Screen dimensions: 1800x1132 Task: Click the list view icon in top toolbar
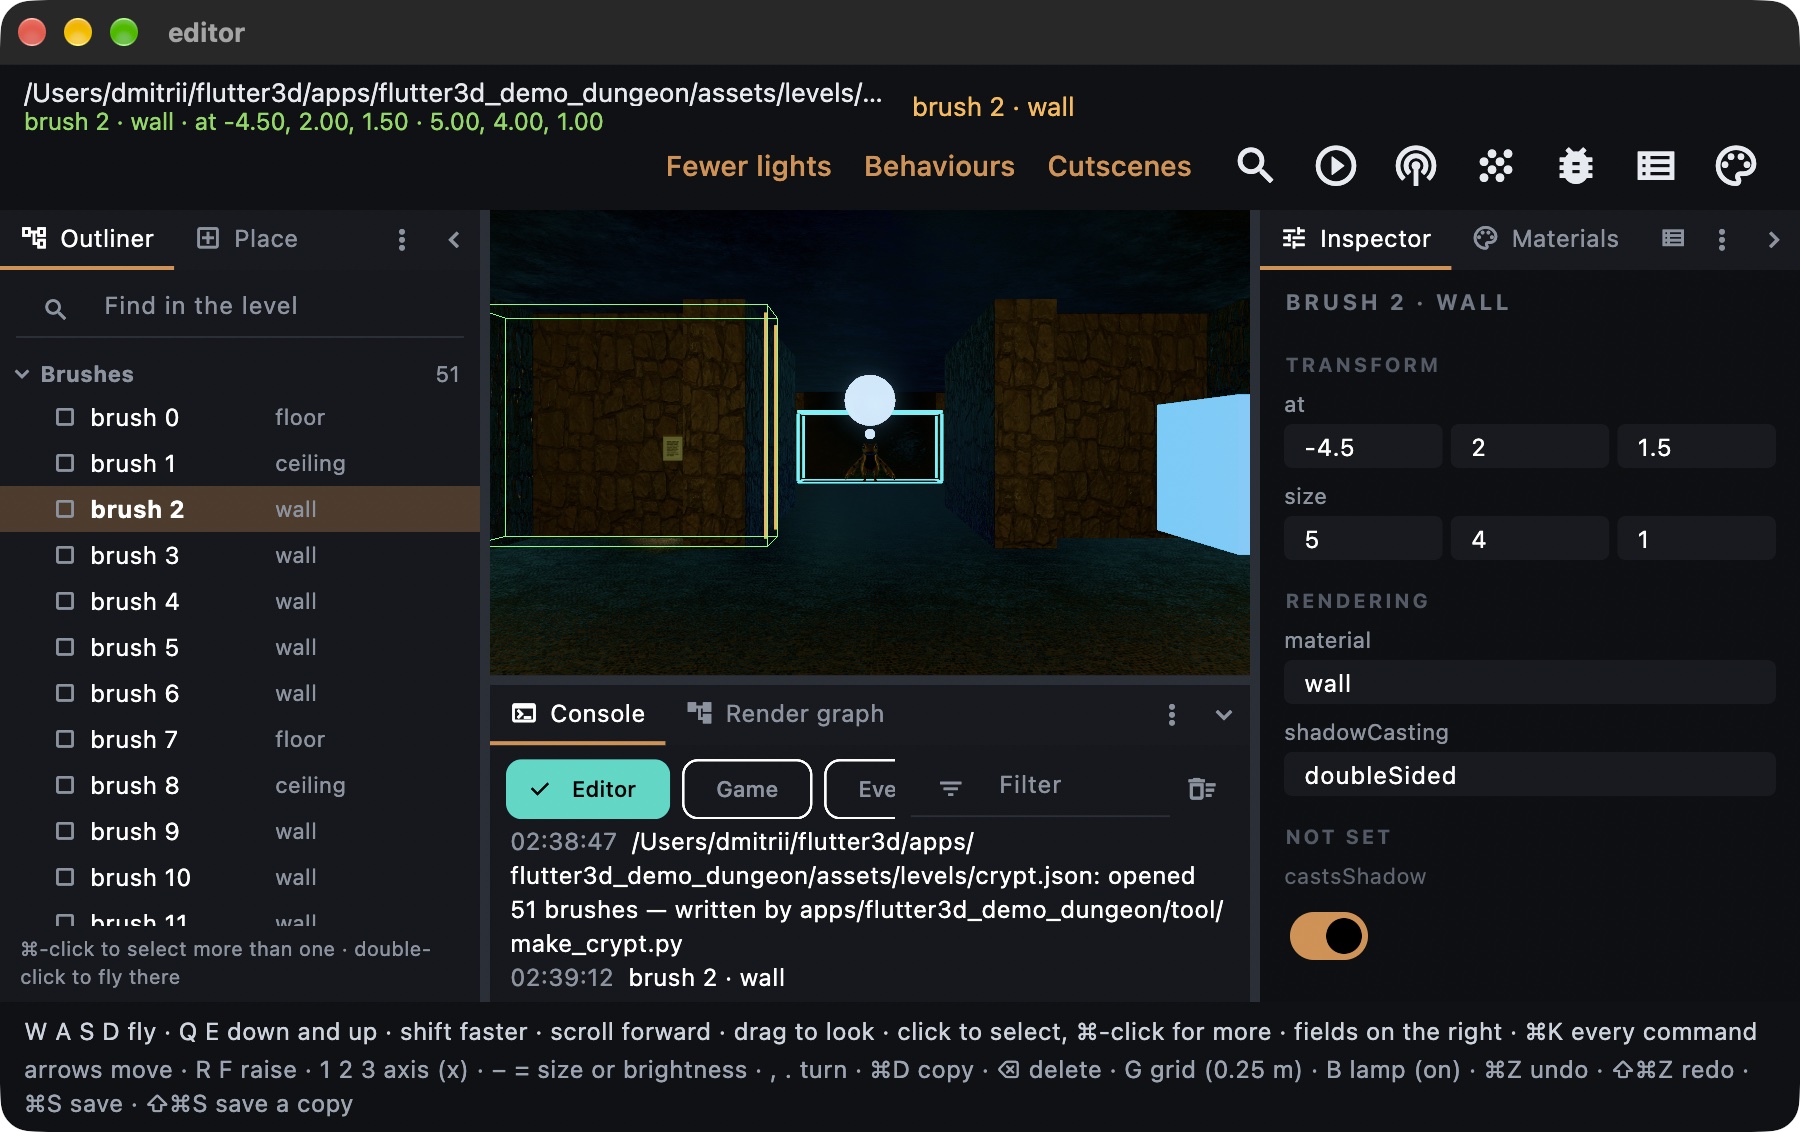1655,166
